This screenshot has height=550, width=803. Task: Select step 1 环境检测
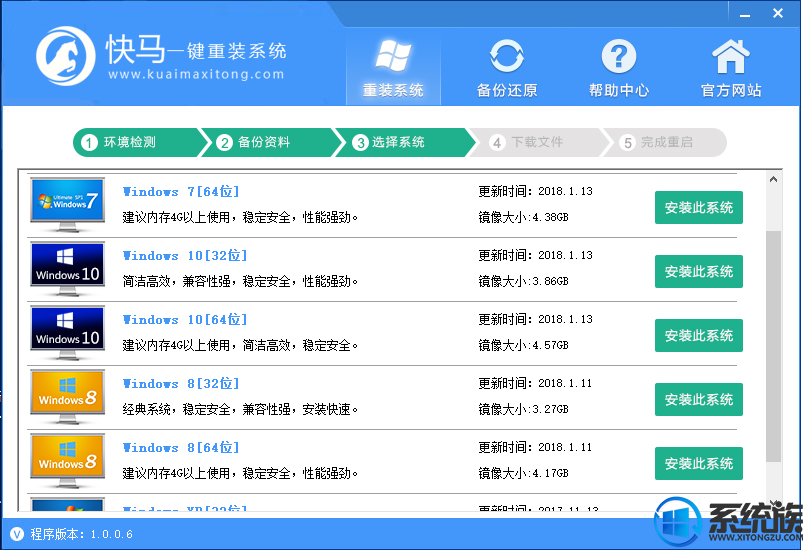pyautogui.click(x=138, y=142)
